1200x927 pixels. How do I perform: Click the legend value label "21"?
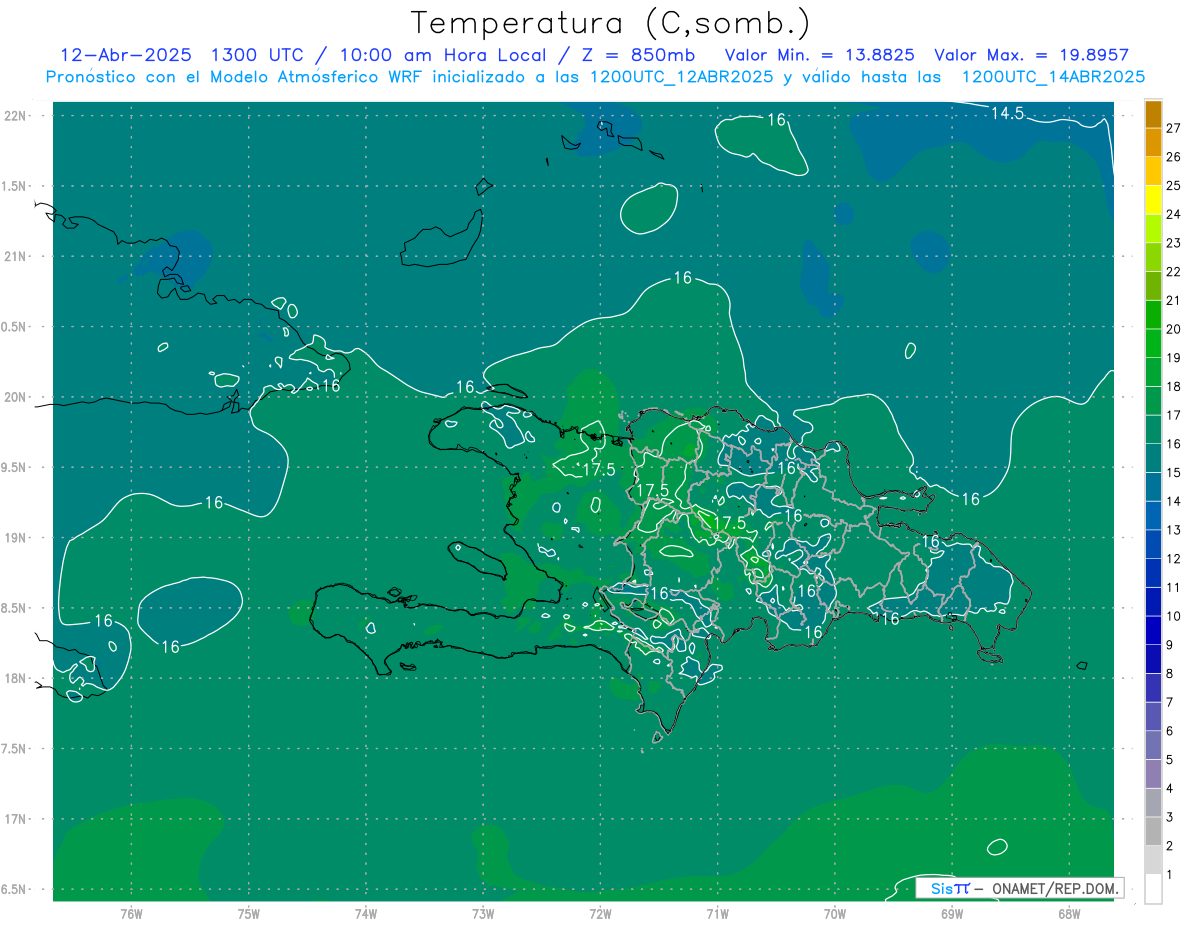pyautogui.click(x=1174, y=300)
